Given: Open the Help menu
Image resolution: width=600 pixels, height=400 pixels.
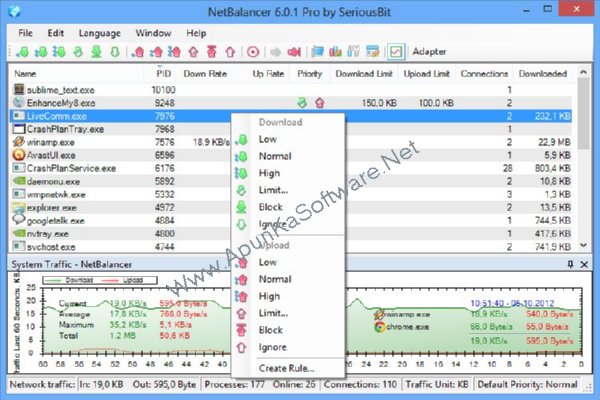Looking at the screenshot, I should tap(196, 33).
